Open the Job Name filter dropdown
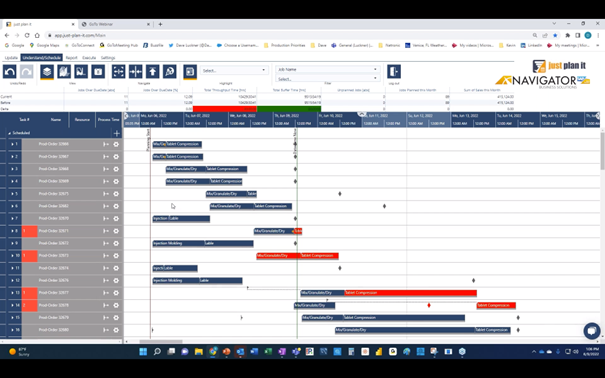The width and height of the screenshot is (605, 378). point(327,69)
